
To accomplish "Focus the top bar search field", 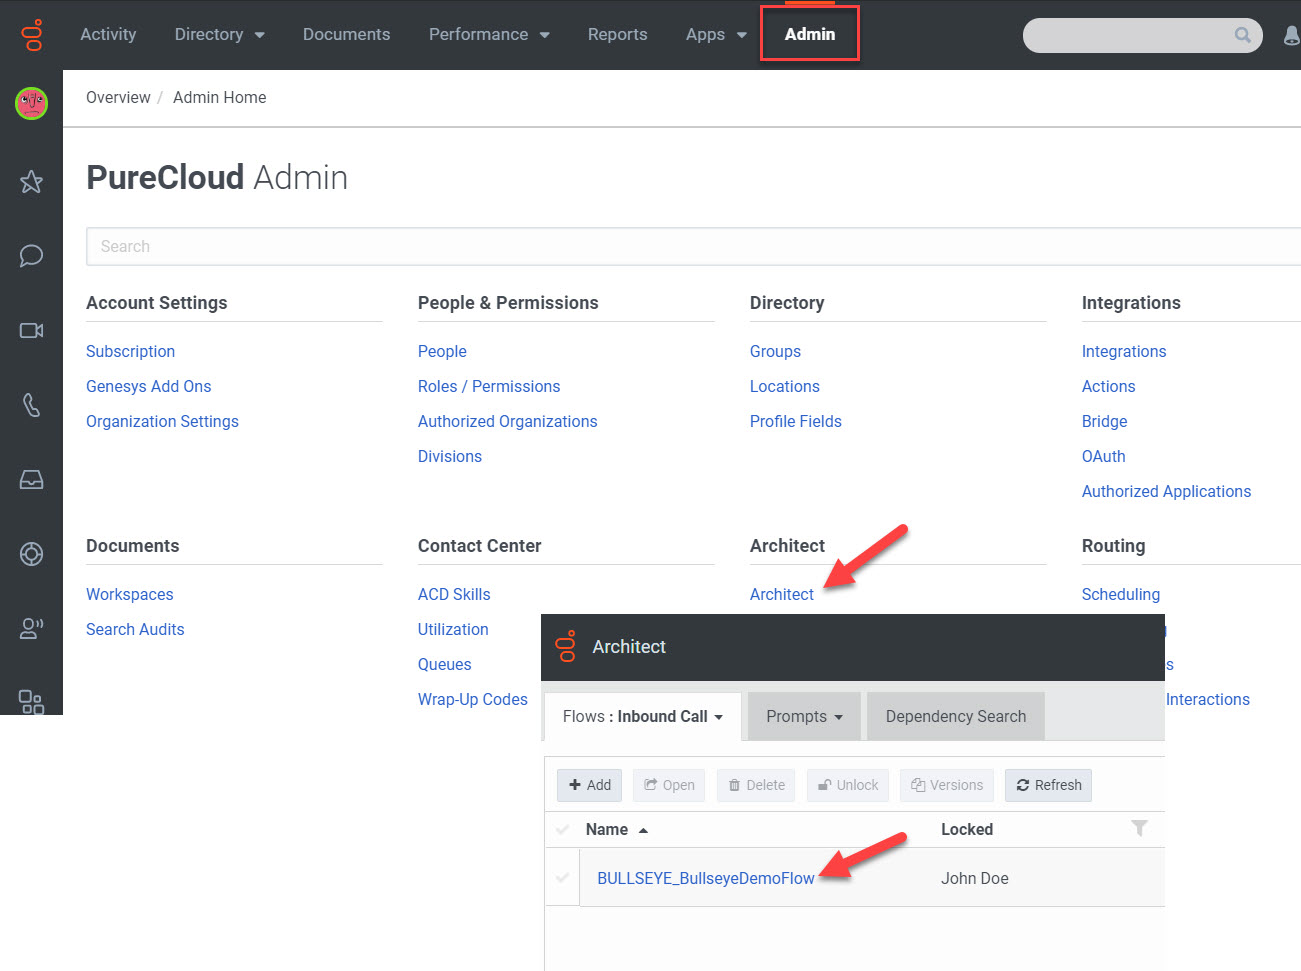I will coord(1142,35).
